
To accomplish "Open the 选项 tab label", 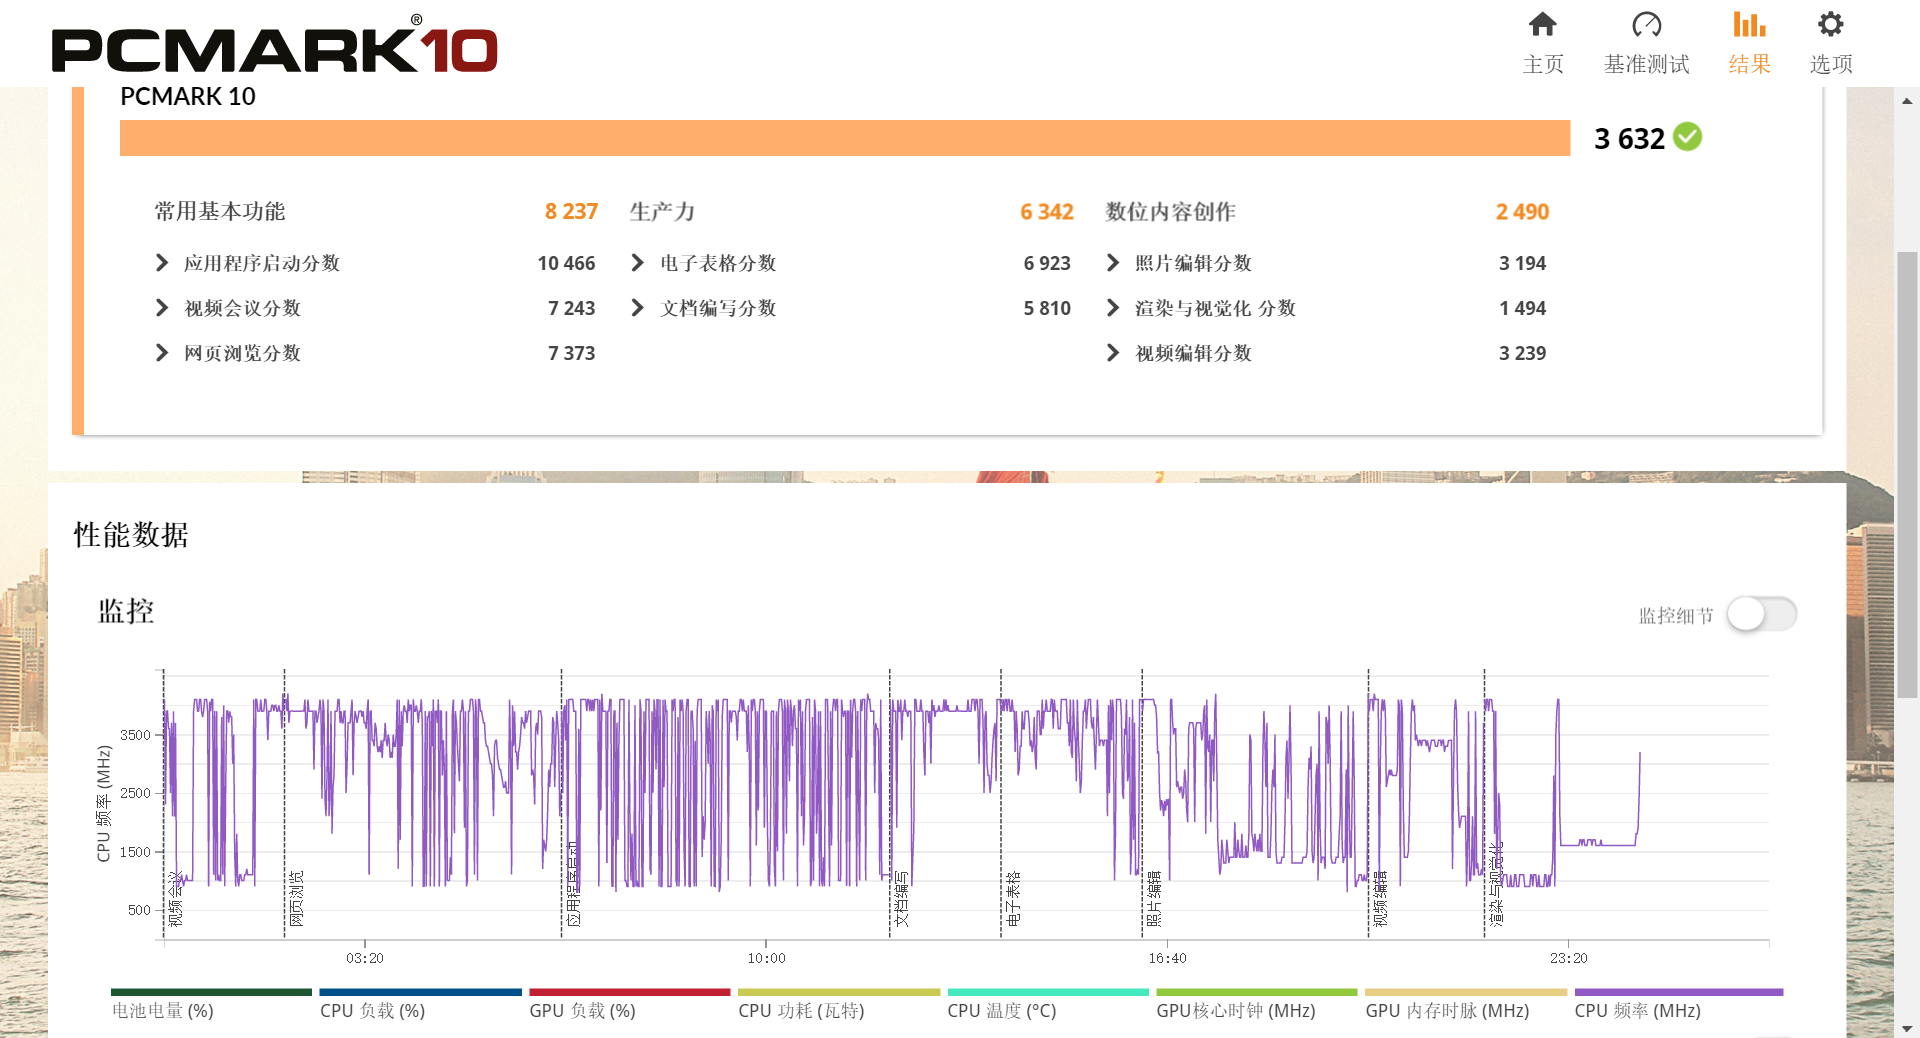I will point(1831,64).
